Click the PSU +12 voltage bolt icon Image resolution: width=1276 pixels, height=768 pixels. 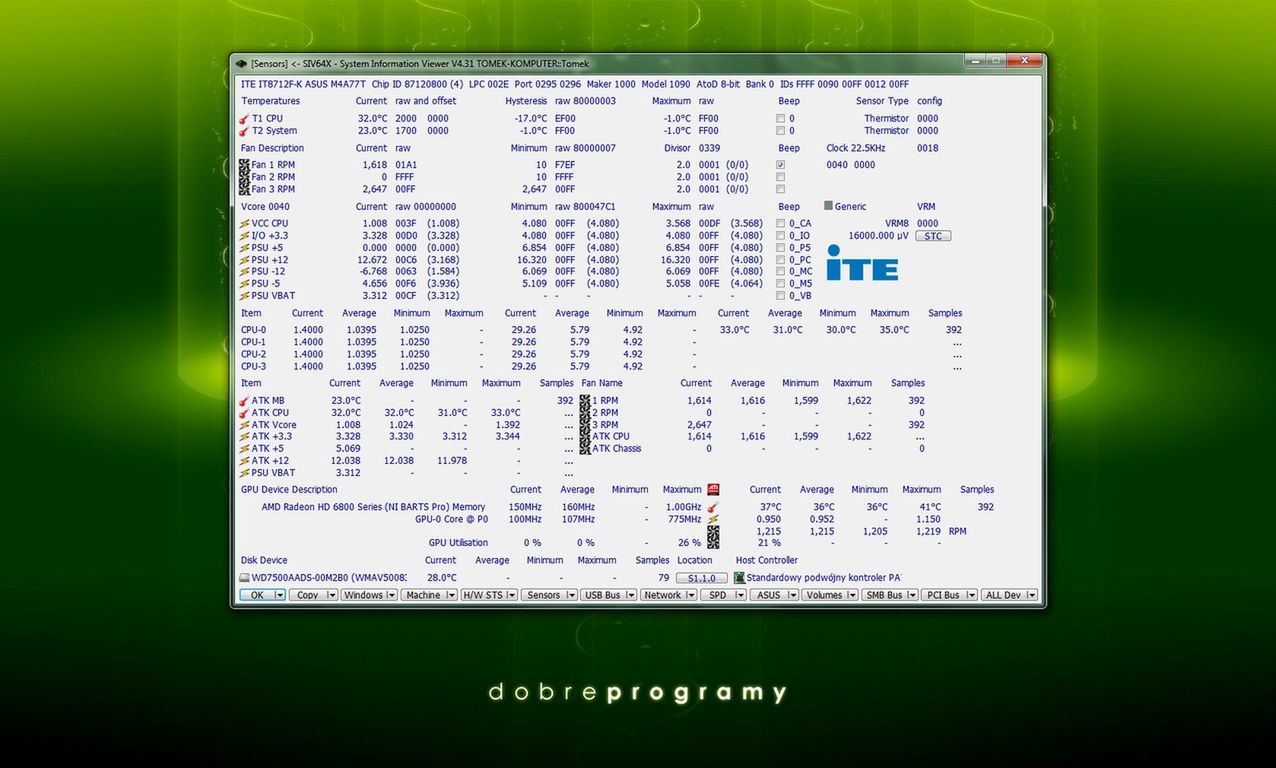click(244, 260)
